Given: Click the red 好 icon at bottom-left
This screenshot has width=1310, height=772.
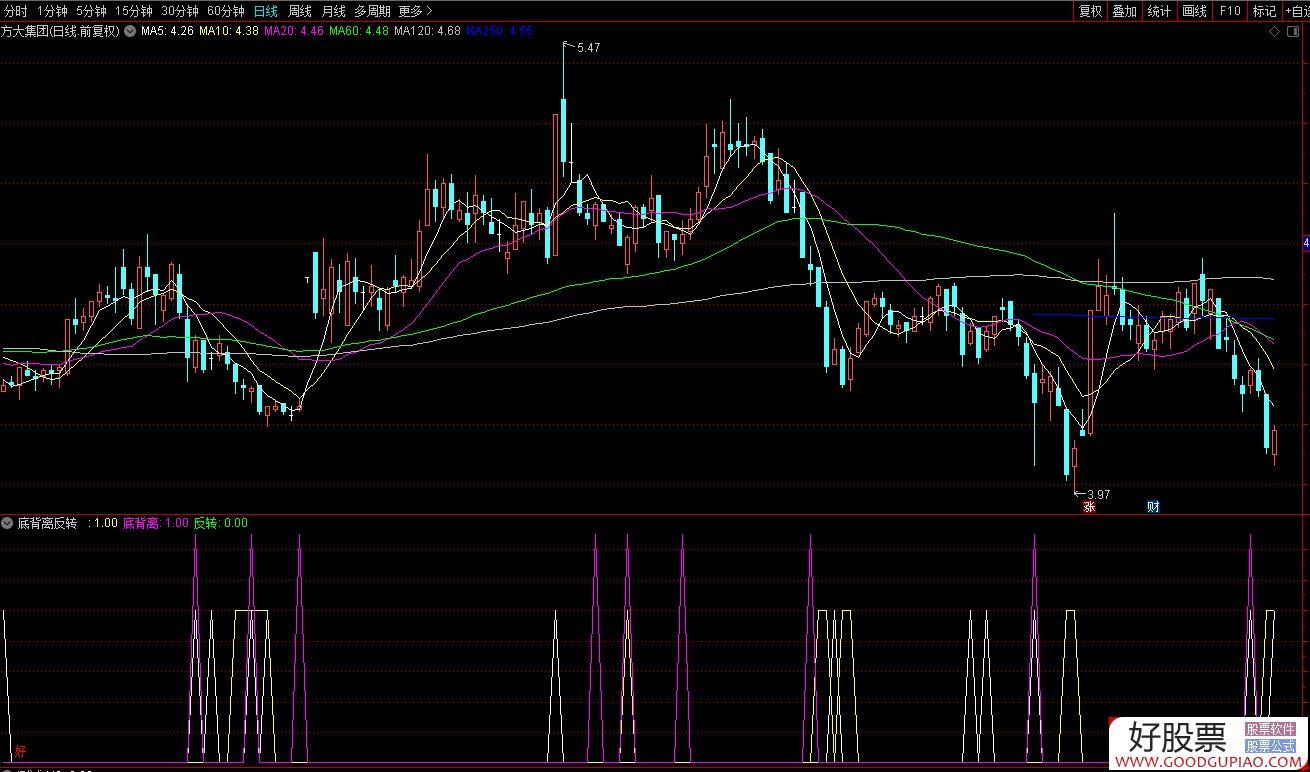Looking at the screenshot, I should pos(20,751).
